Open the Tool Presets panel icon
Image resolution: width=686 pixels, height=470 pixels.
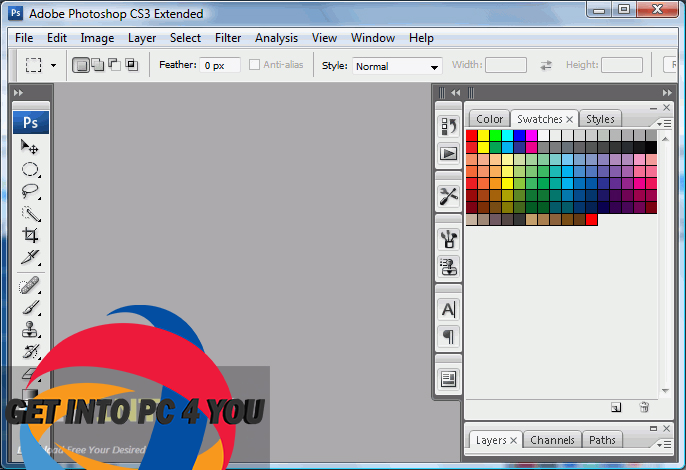tap(448, 196)
